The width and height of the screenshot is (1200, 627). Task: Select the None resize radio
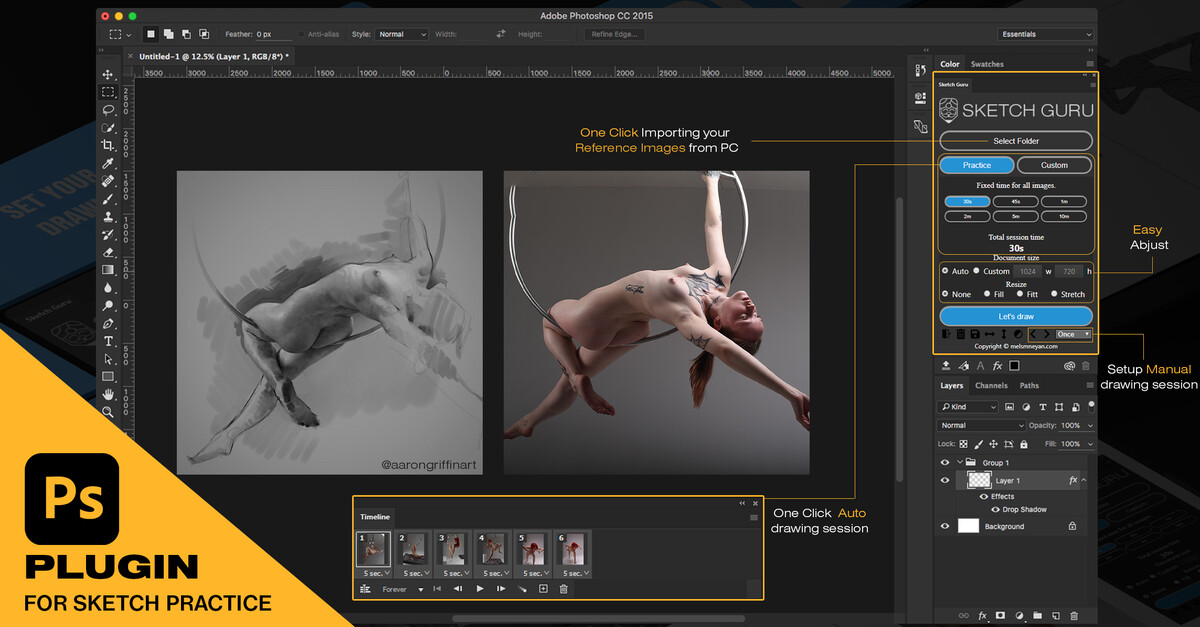945,294
